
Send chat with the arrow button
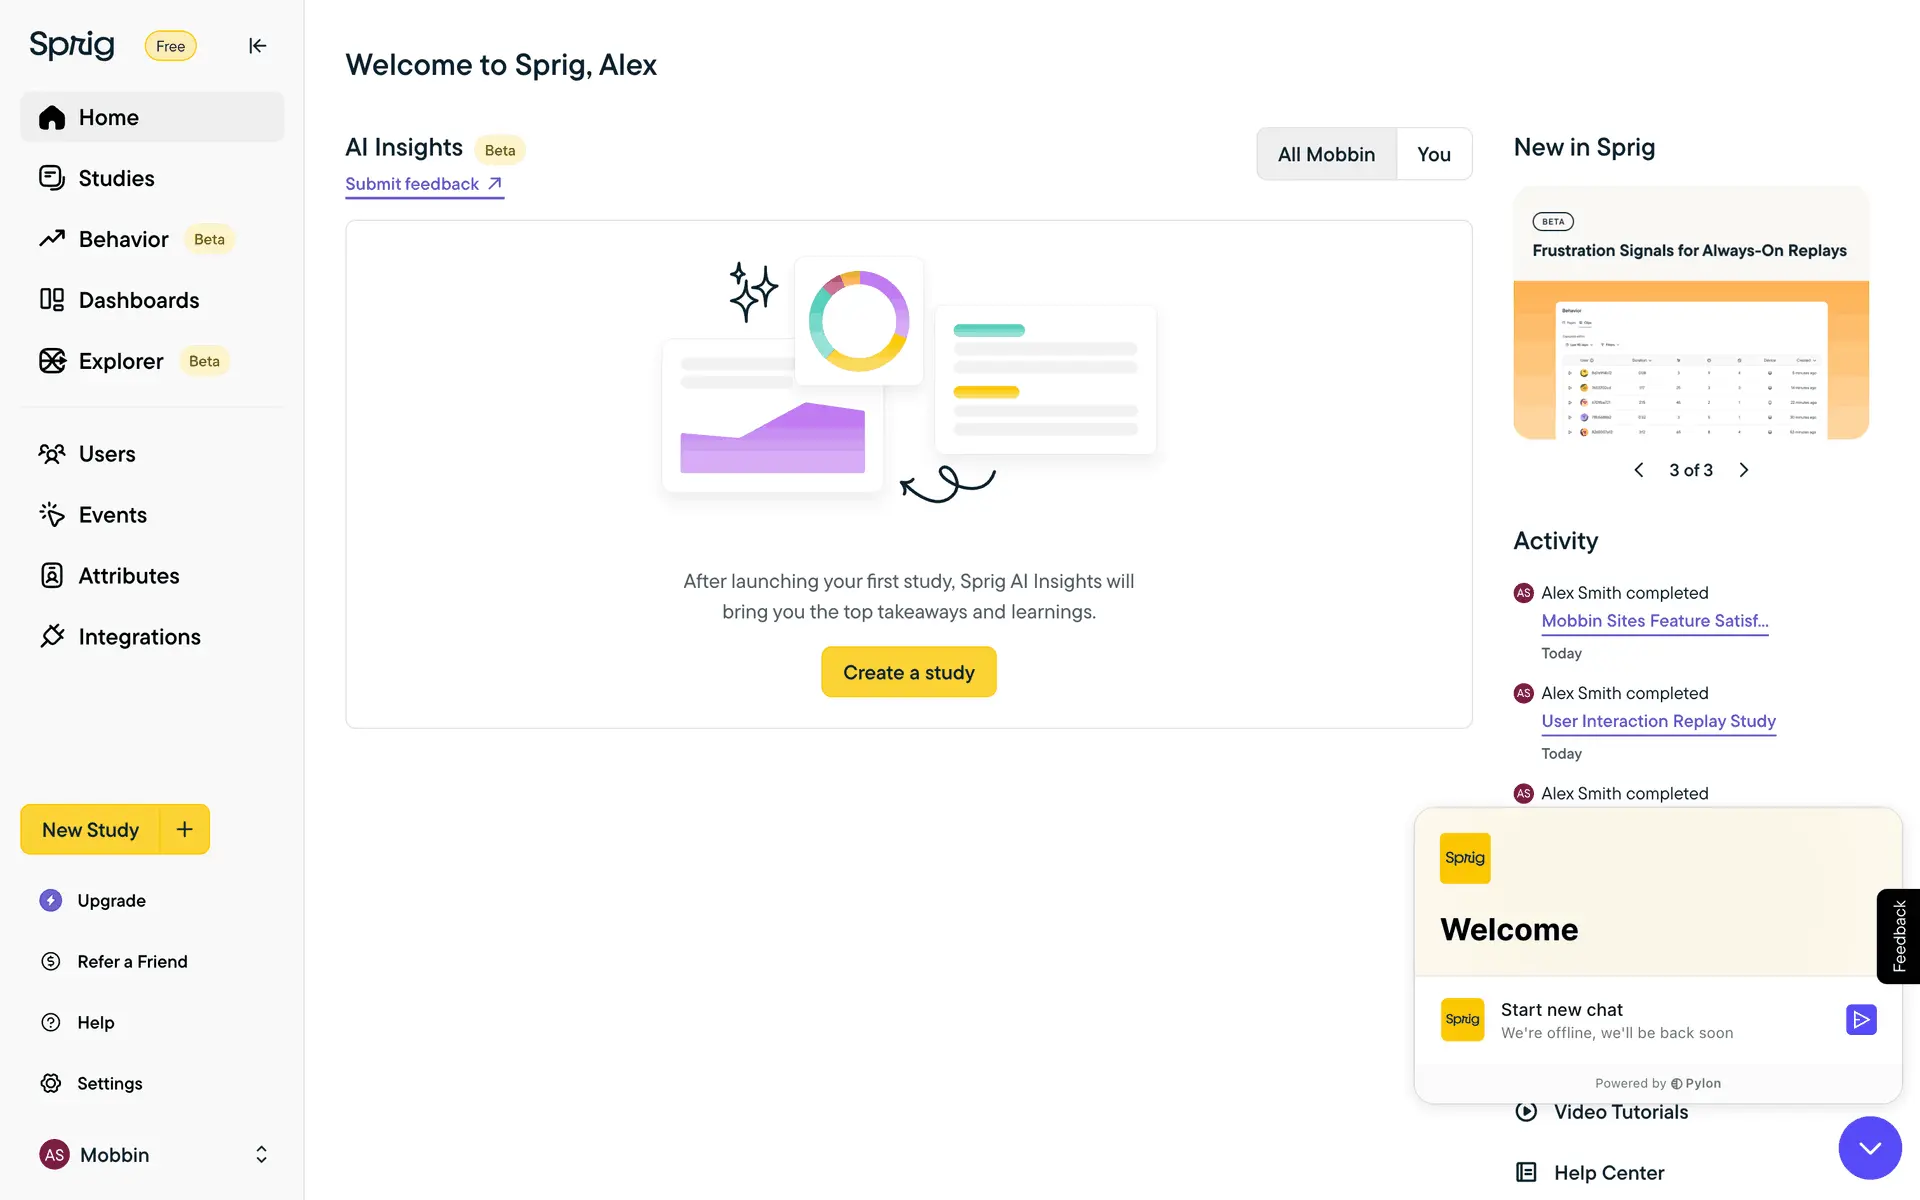[1860, 1020]
